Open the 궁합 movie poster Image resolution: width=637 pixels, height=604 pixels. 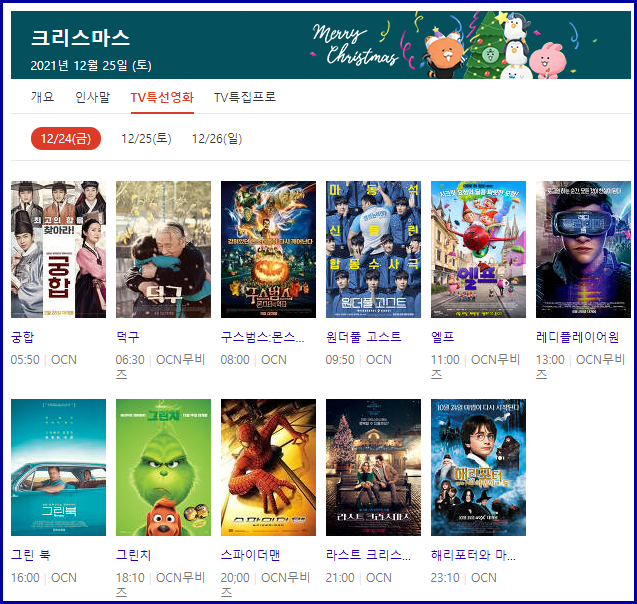(58, 249)
